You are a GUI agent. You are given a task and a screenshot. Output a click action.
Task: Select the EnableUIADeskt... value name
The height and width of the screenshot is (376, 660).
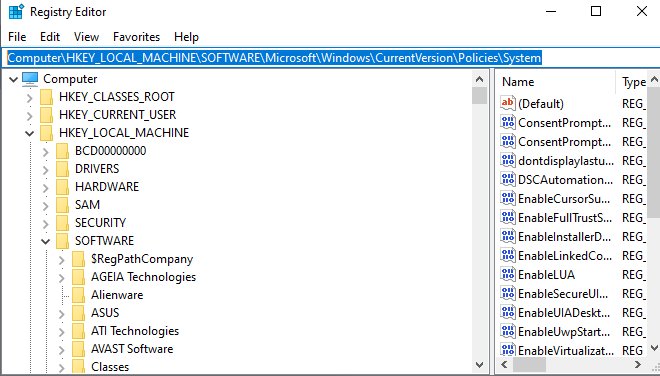564,312
